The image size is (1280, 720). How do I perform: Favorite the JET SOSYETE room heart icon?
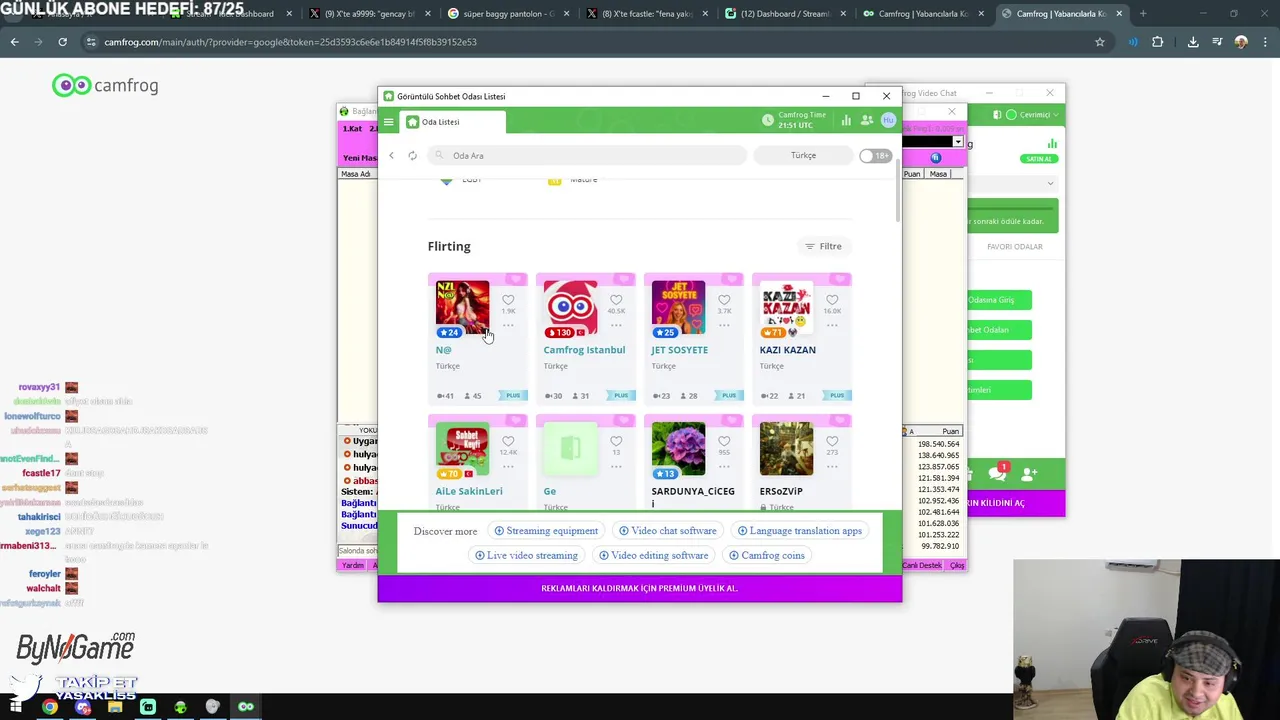pos(724,300)
